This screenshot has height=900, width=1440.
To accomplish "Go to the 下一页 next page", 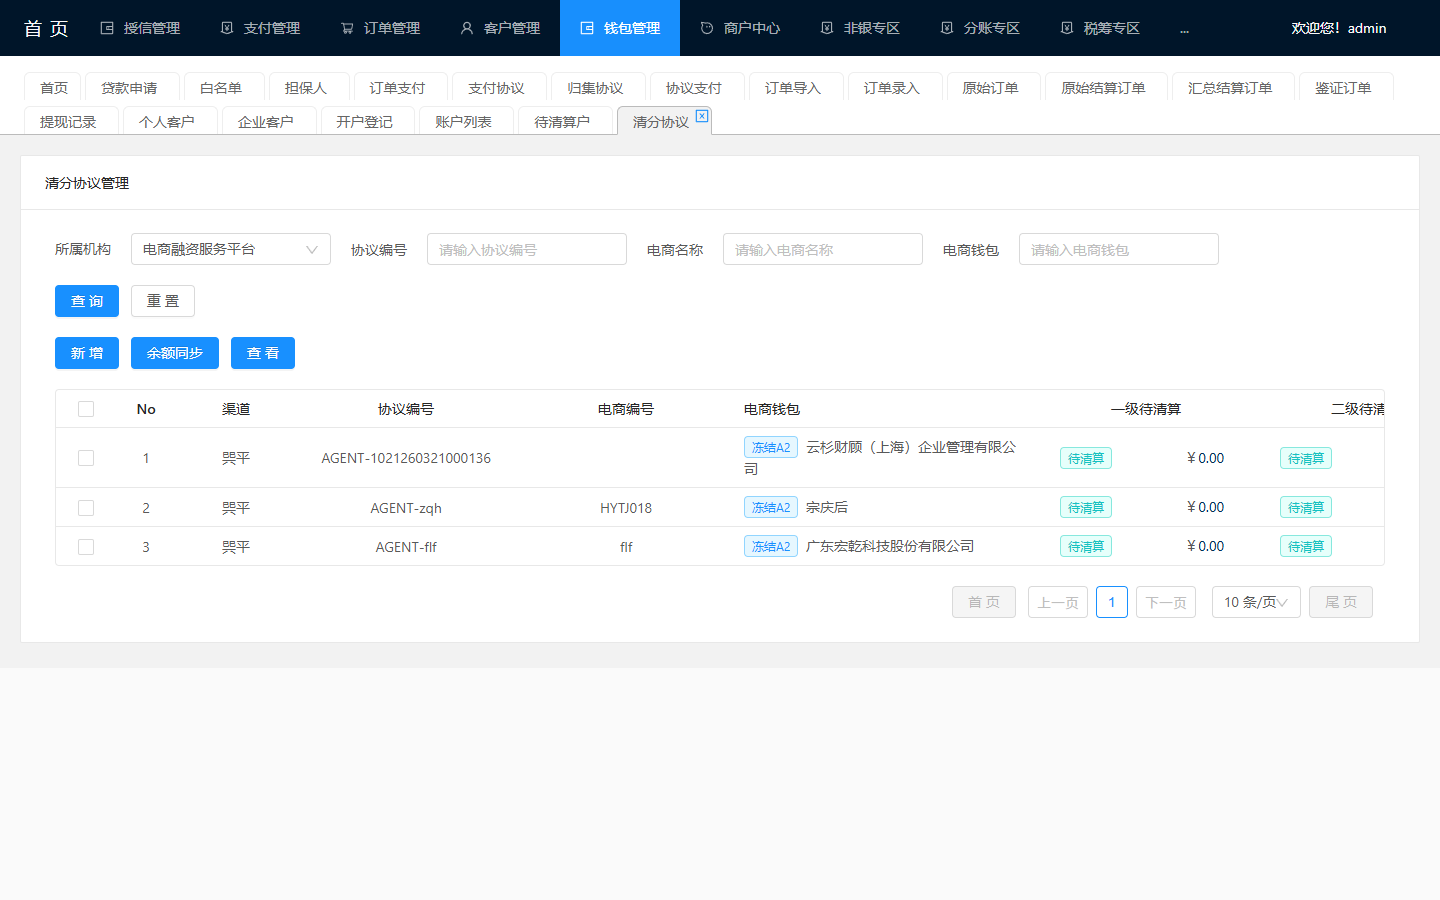I will click(x=1166, y=602).
